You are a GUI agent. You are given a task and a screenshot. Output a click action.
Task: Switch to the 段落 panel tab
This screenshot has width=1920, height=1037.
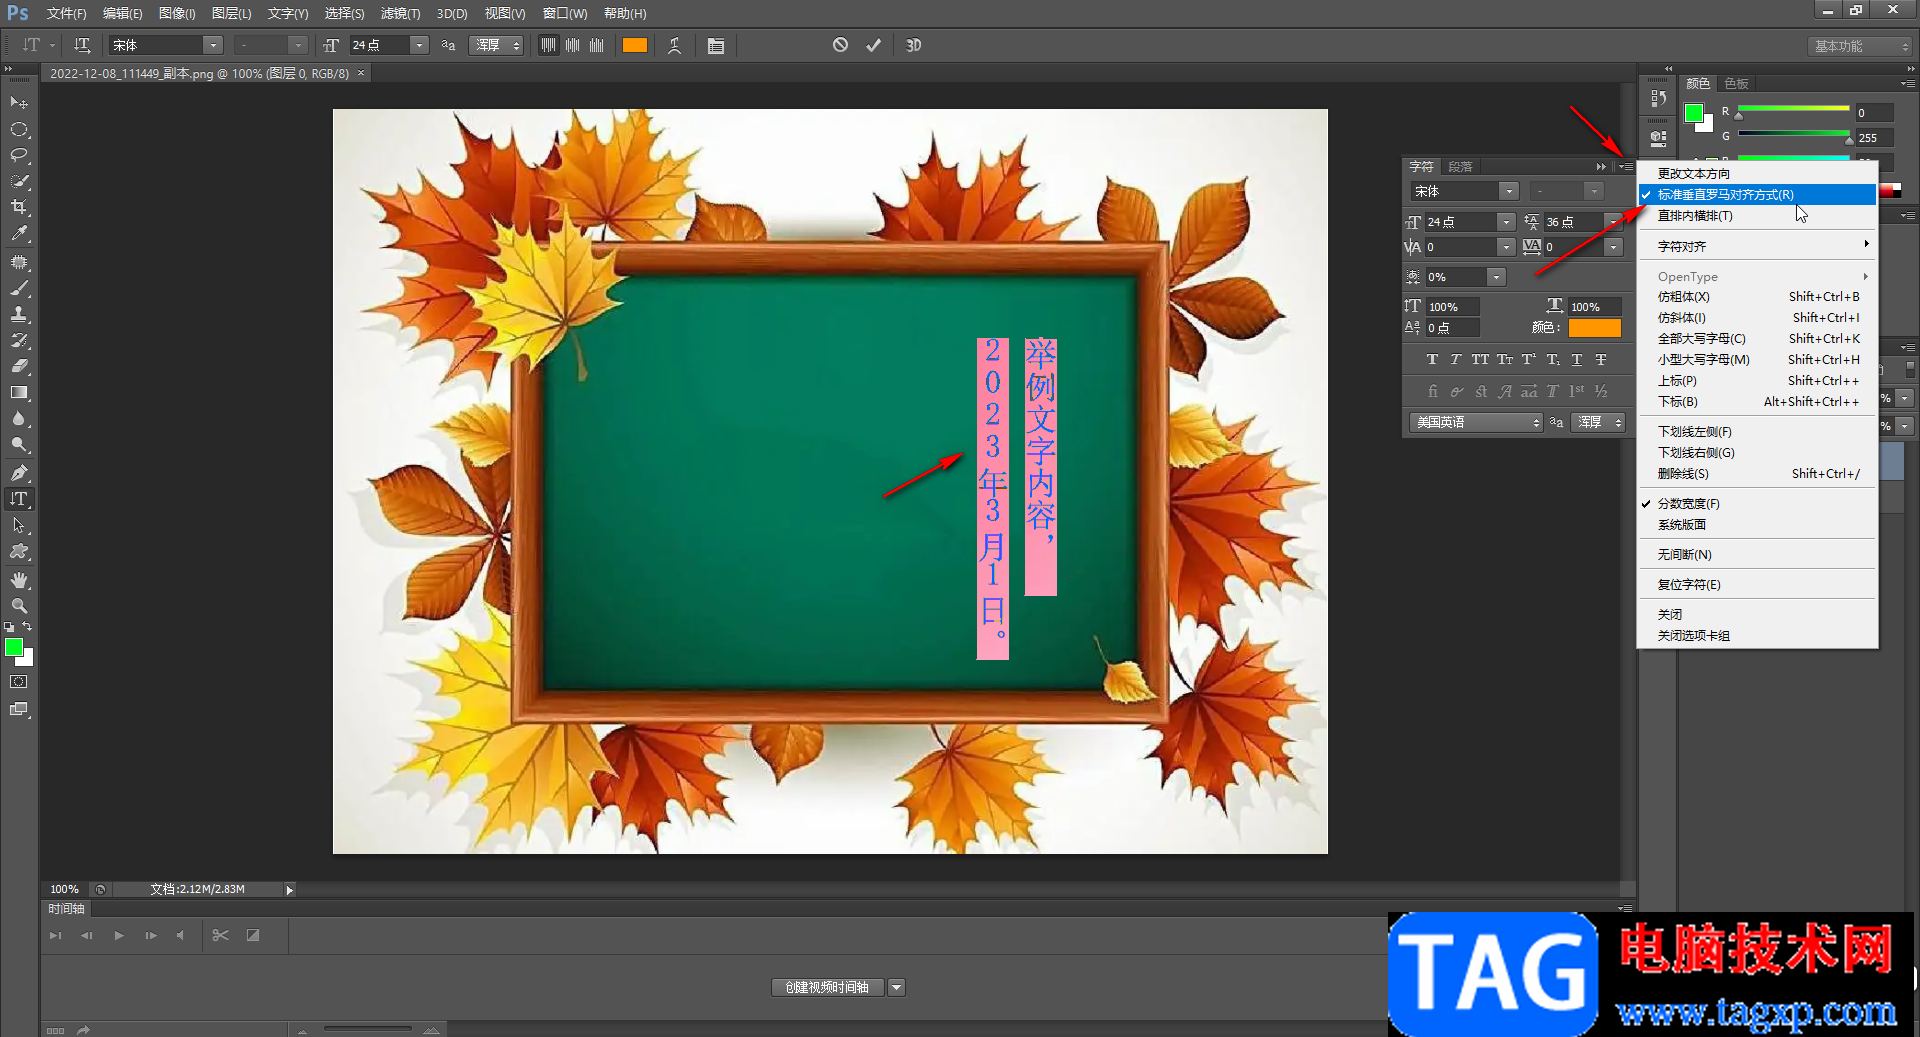pos(1460,167)
